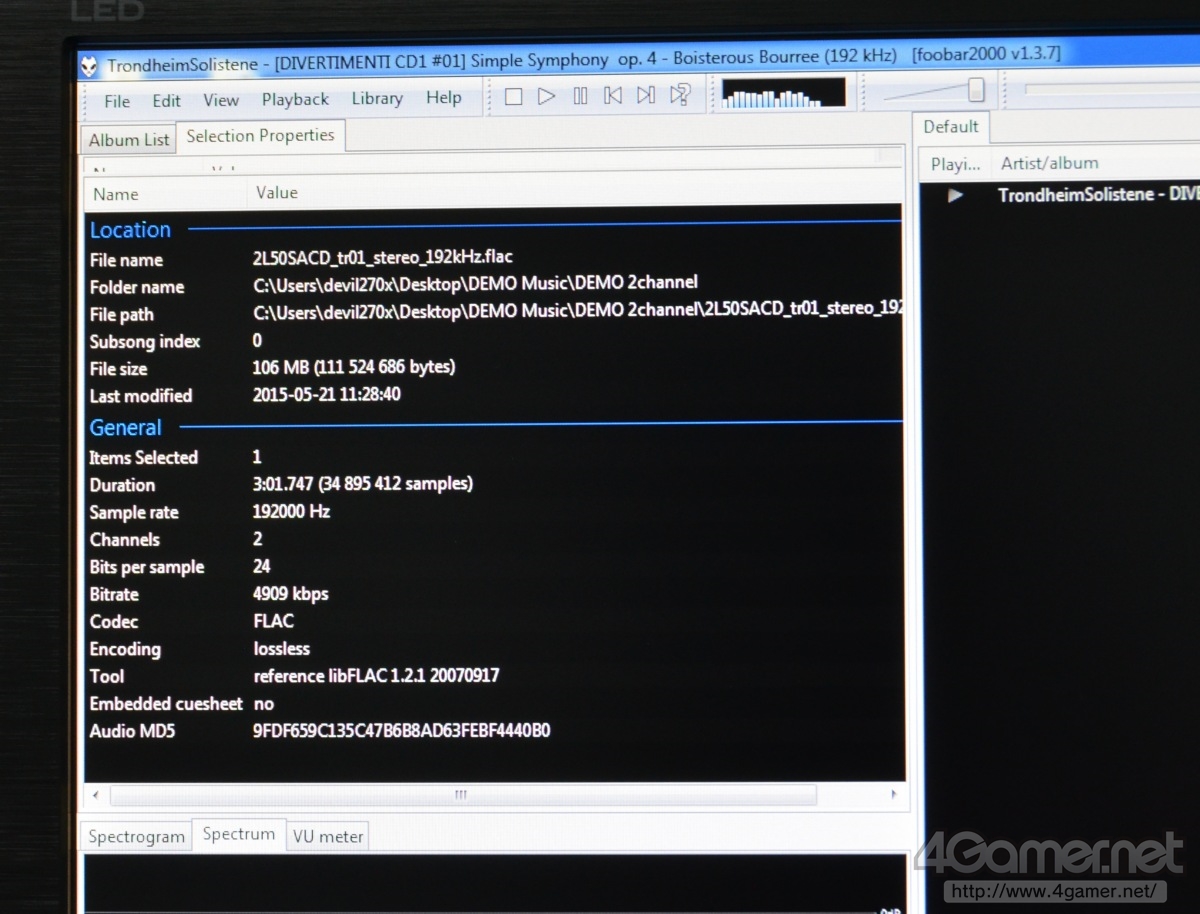Viewport: 1200px width, 914px height.
Task: Select the Duration value 3:01.747
Action: pyautogui.click(x=362, y=484)
